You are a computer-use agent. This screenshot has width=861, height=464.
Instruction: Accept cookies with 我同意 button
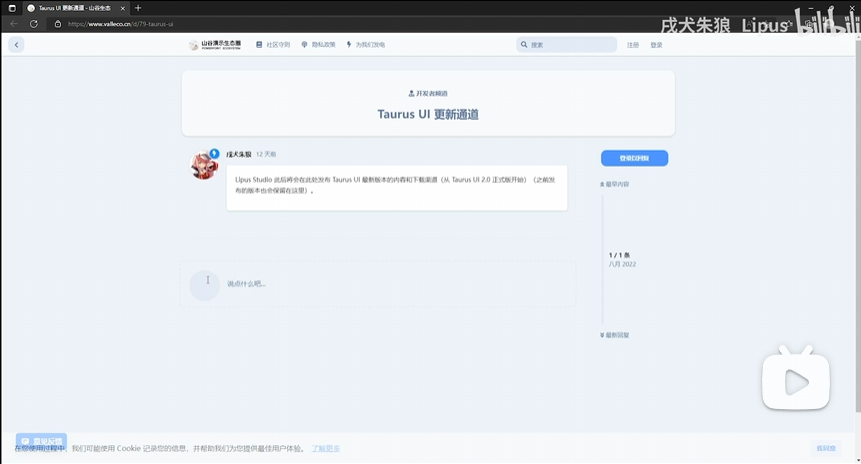pyautogui.click(x=826, y=448)
